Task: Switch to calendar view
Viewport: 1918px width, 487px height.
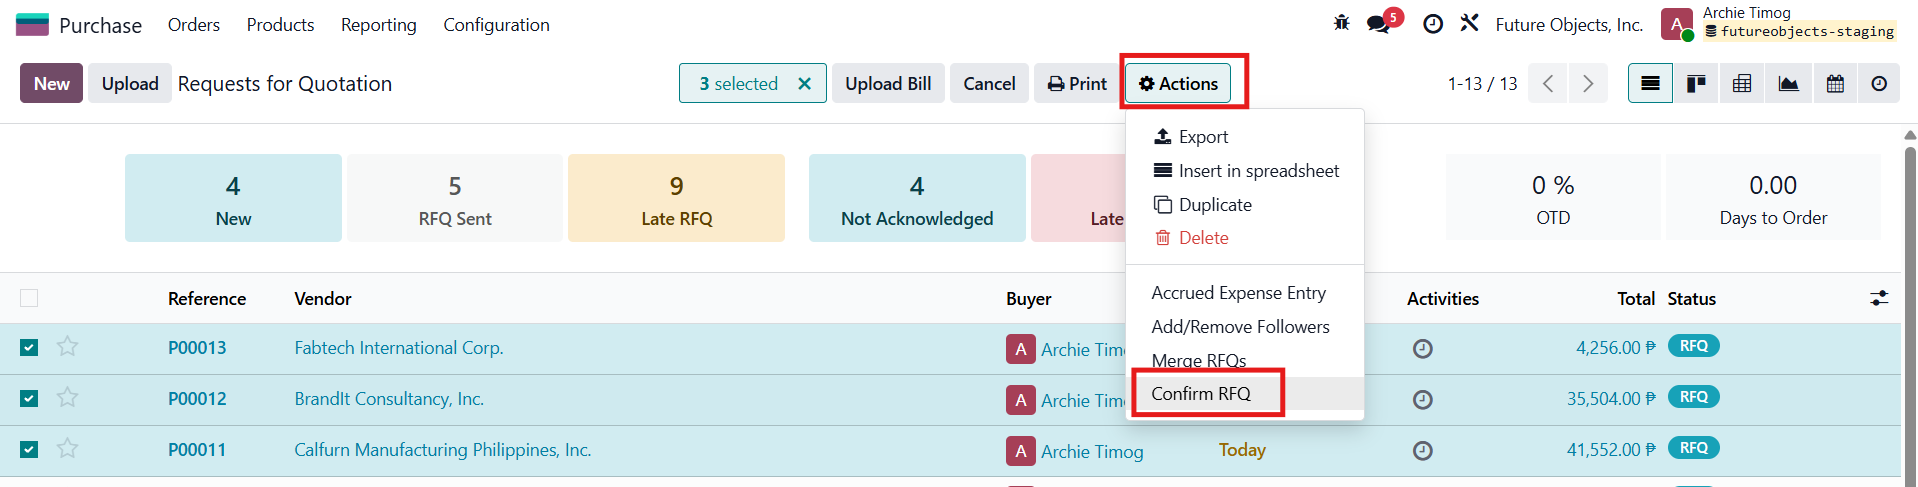Action: coord(1835,84)
